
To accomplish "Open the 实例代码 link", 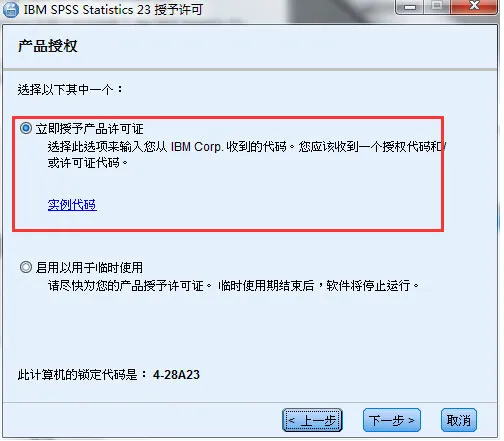I will [72, 204].
